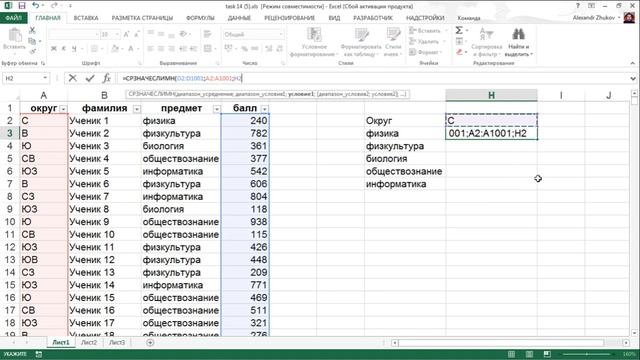The height and width of the screenshot is (360, 640).
Task: Open filter dropdown for предмет column
Action: pyautogui.click(x=217, y=109)
